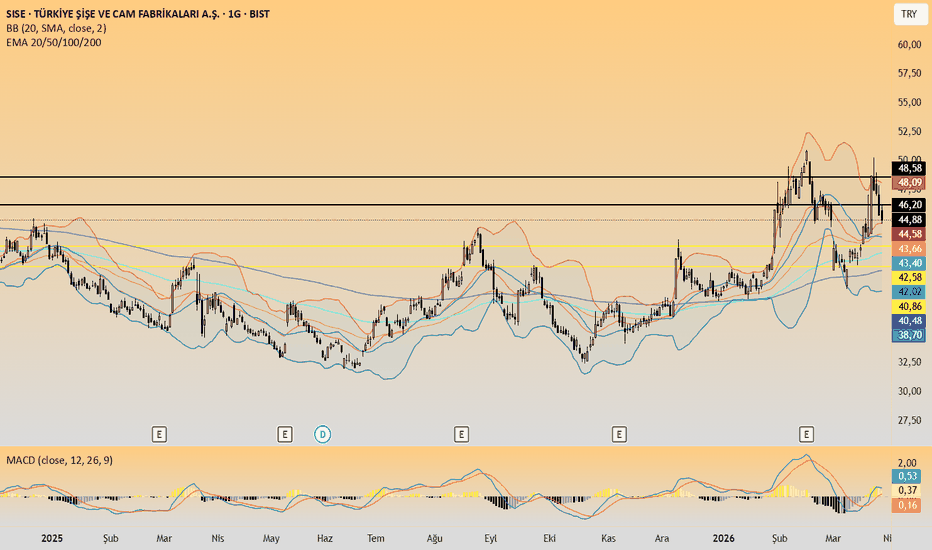This screenshot has width=932, height=550.
Task: Click the 52,50 price axis tick
Action: 909,131
